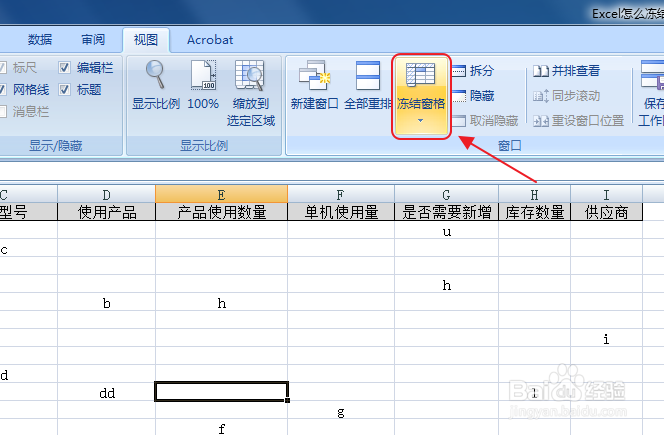Image resolution: width=664 pixels, height=435 pixels.
Task: Select the 视图 tab
Action: (x=146, y=40)
